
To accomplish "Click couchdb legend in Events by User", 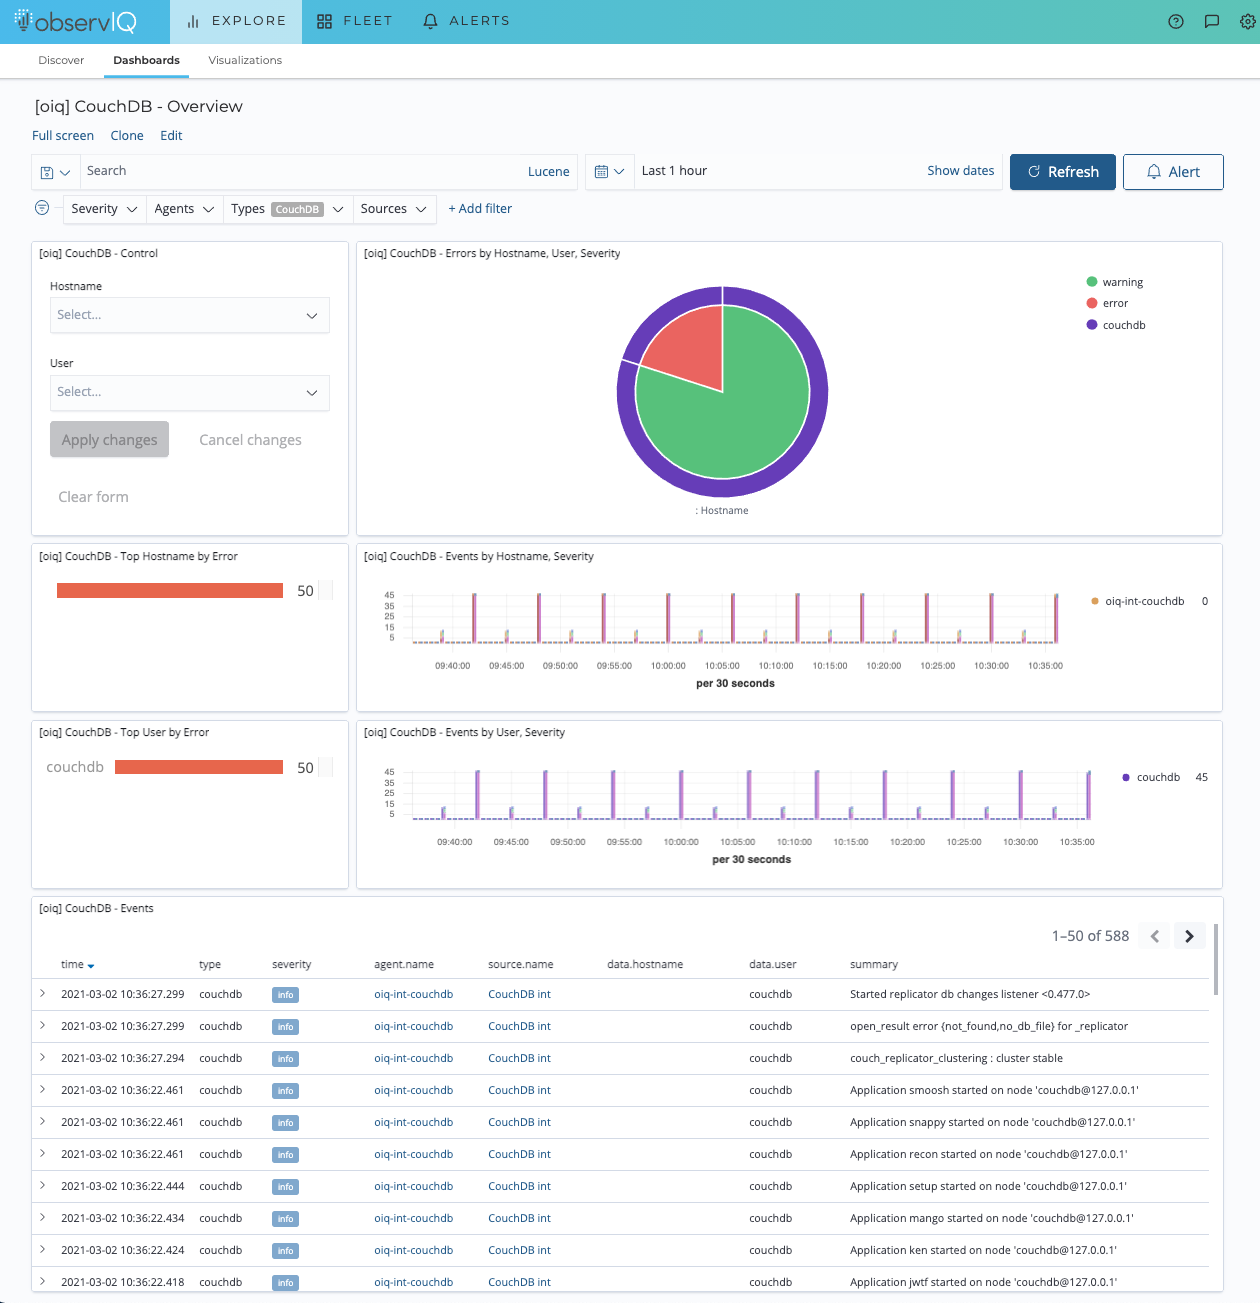I will click(1158, 777).
